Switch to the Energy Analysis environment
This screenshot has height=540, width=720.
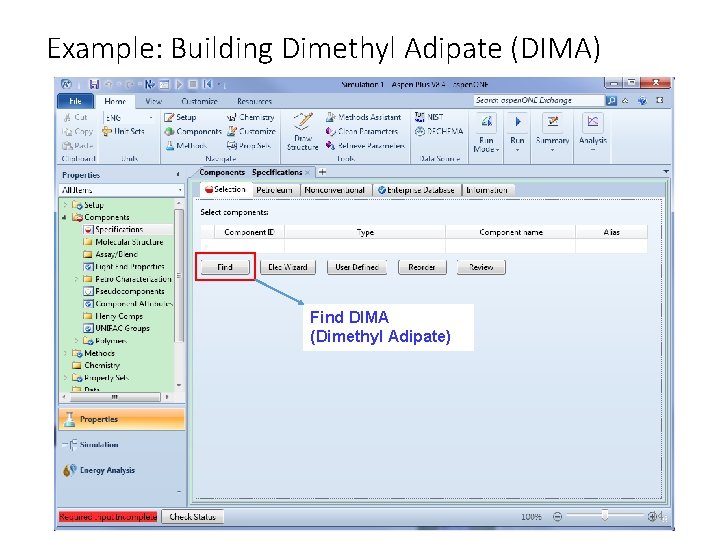coord(107,470)
